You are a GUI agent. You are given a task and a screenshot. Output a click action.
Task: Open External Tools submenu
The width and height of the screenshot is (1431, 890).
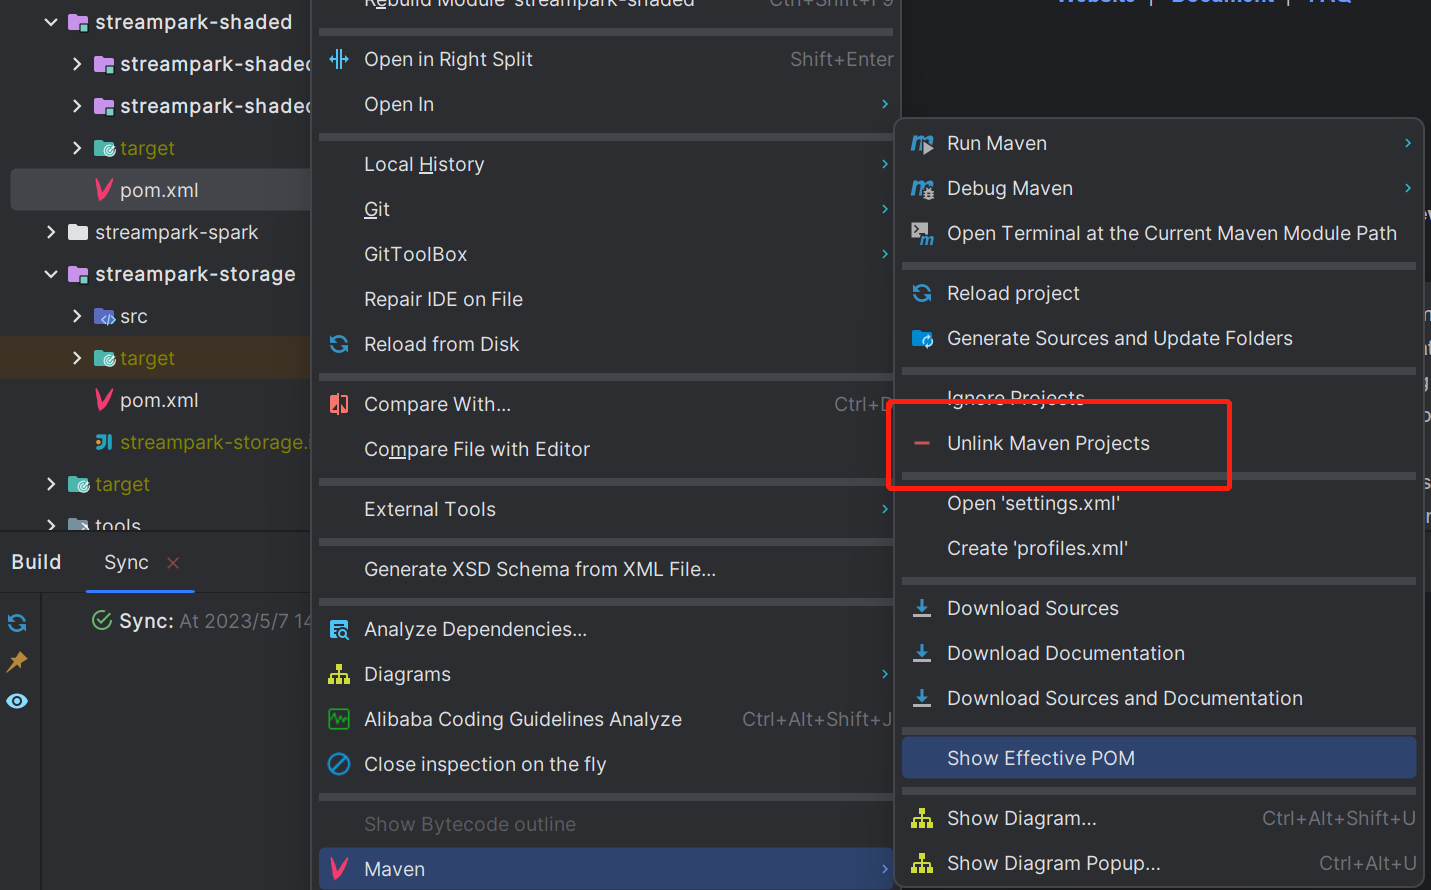tap(606, 509)
